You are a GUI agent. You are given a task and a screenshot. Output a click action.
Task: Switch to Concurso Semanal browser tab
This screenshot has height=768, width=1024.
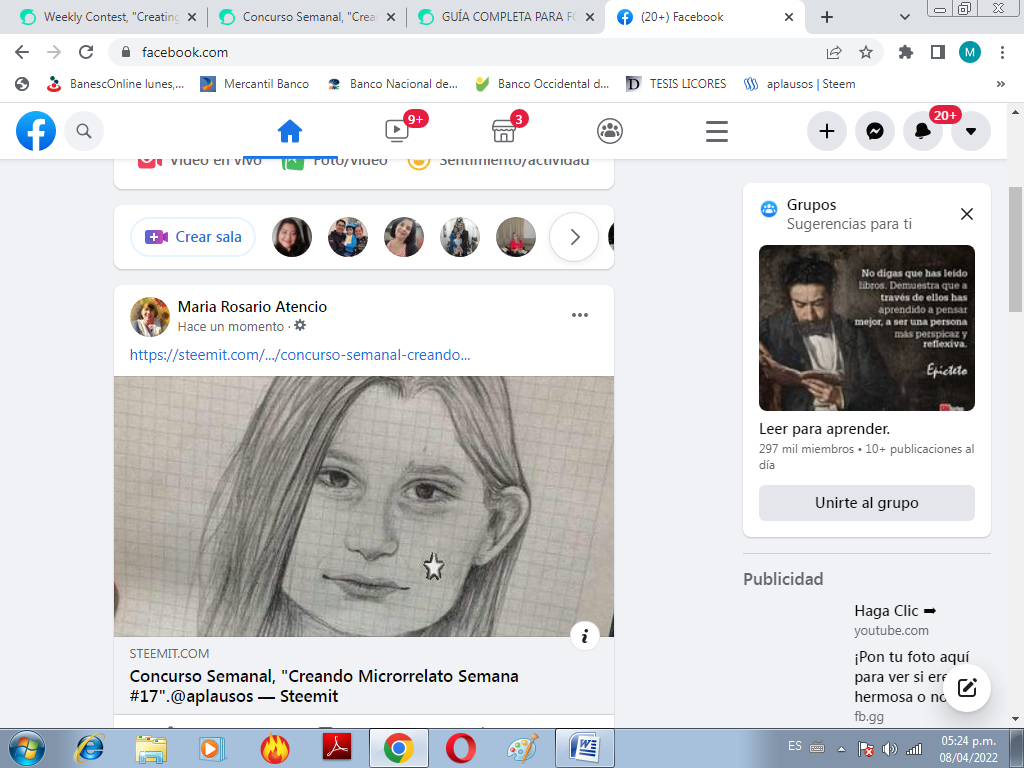click(307, 17)
